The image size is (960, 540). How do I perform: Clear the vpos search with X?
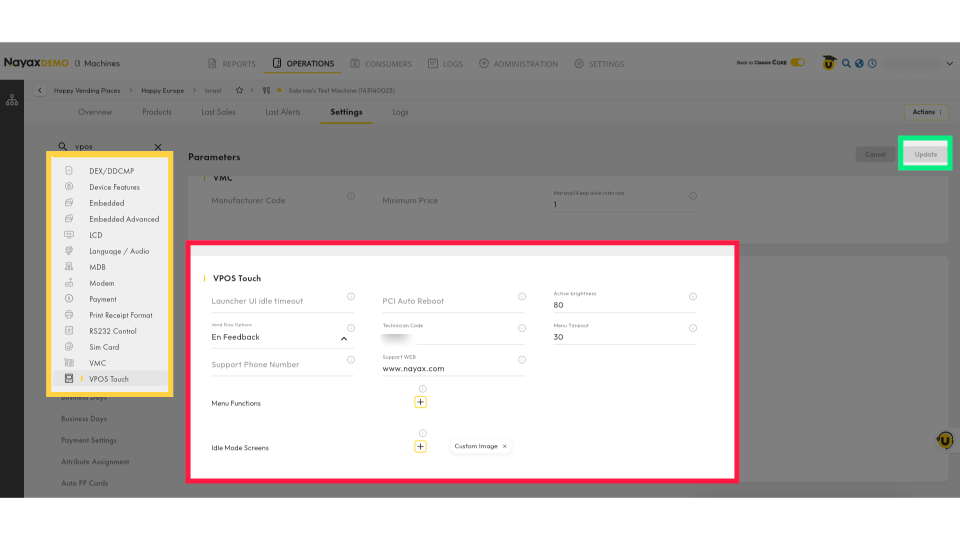[158, 147]
